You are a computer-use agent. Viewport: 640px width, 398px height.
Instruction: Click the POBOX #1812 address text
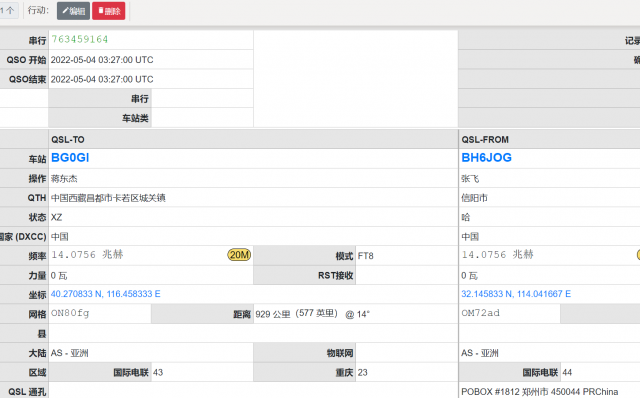click(x=540, y=392)
